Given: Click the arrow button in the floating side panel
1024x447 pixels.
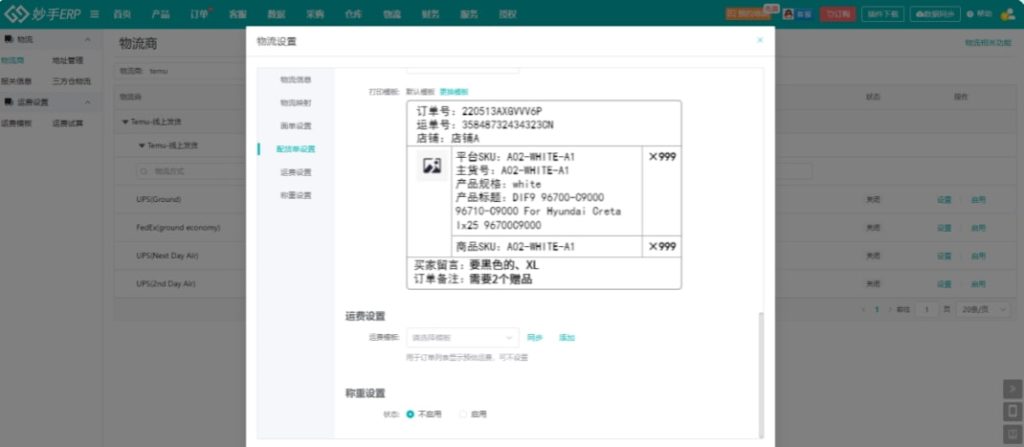Looking at the screenshot, I should [x=1012, y=389].
